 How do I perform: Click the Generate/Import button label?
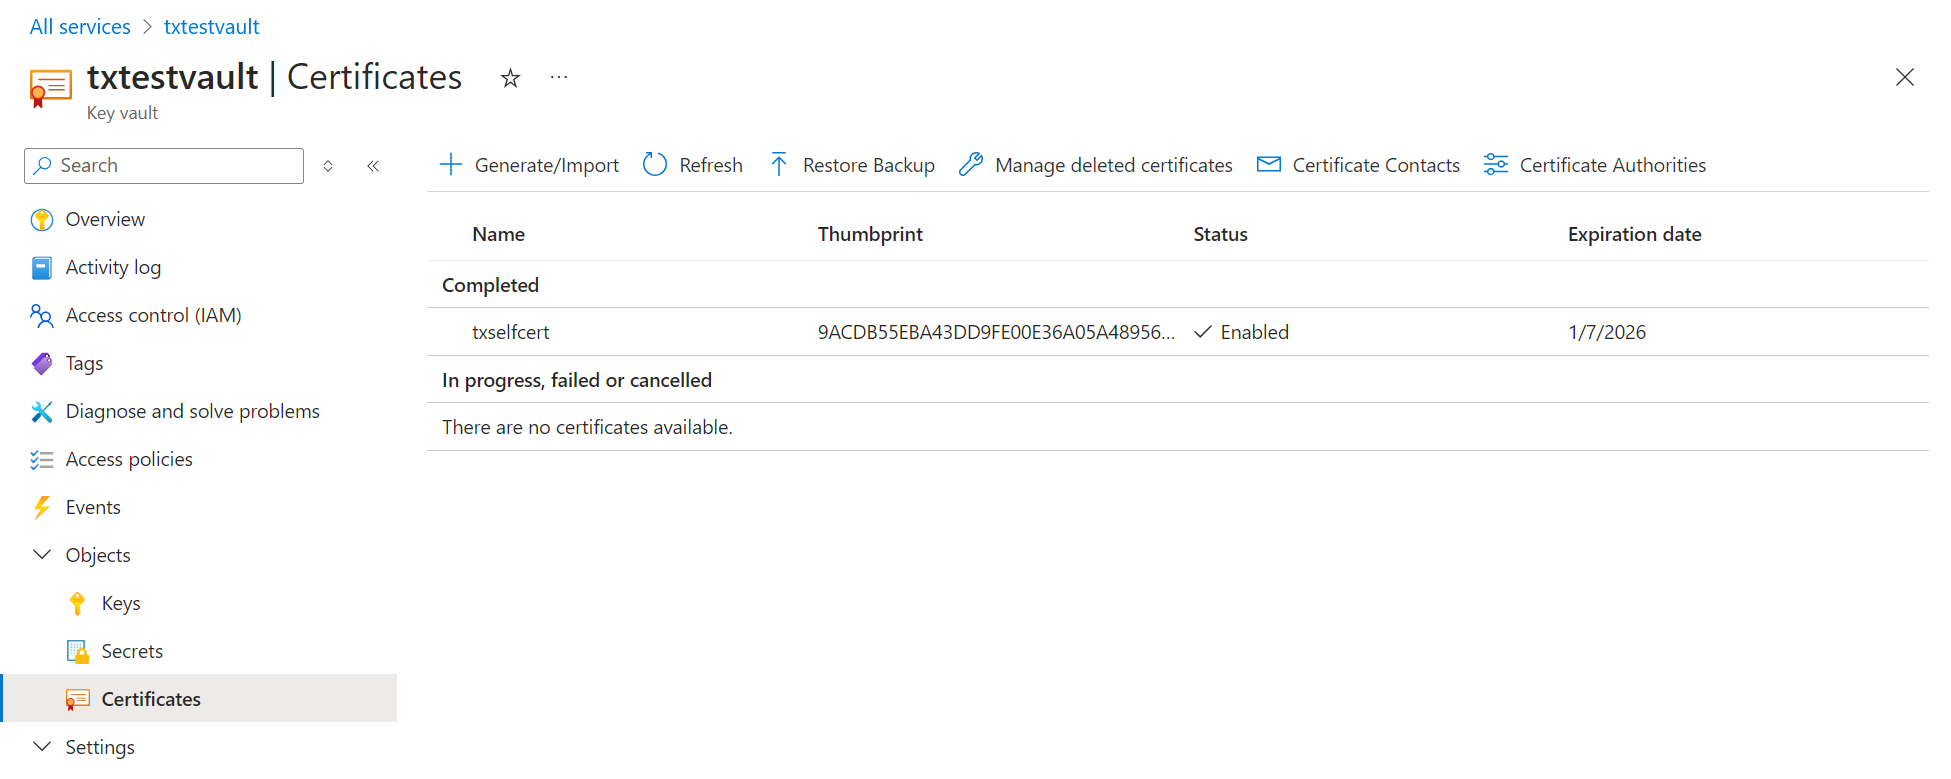click(x=547, y=166)
